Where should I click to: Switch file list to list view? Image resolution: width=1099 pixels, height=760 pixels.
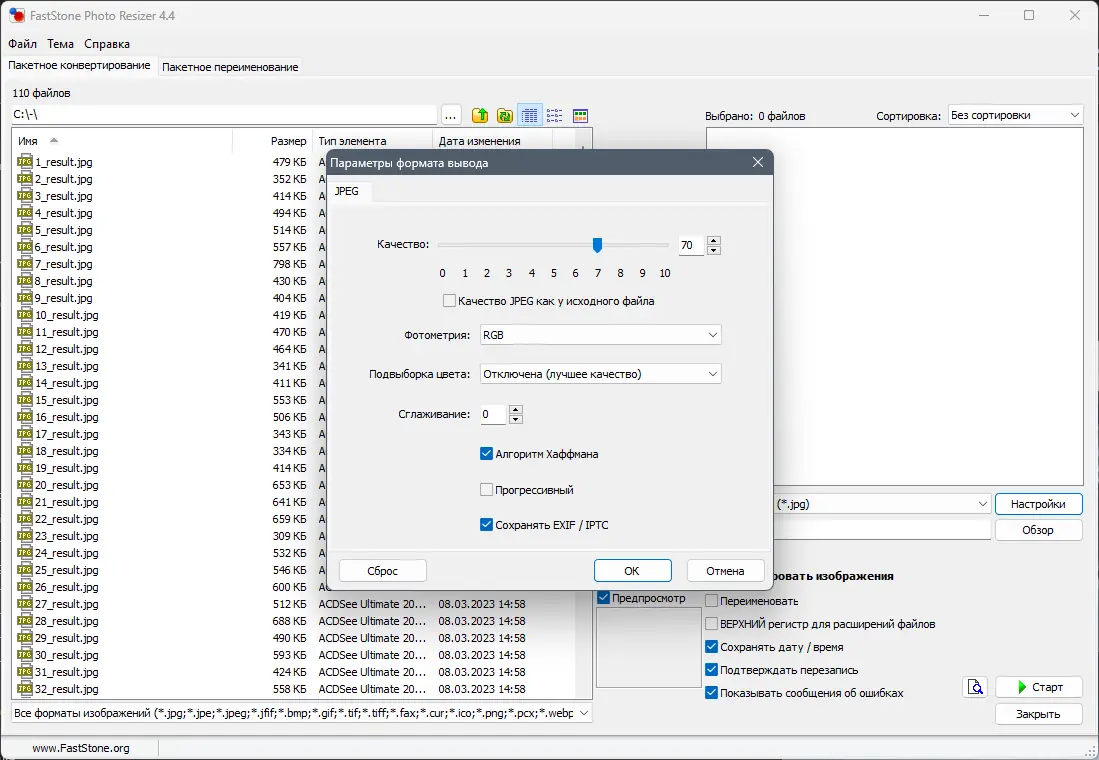554,116
